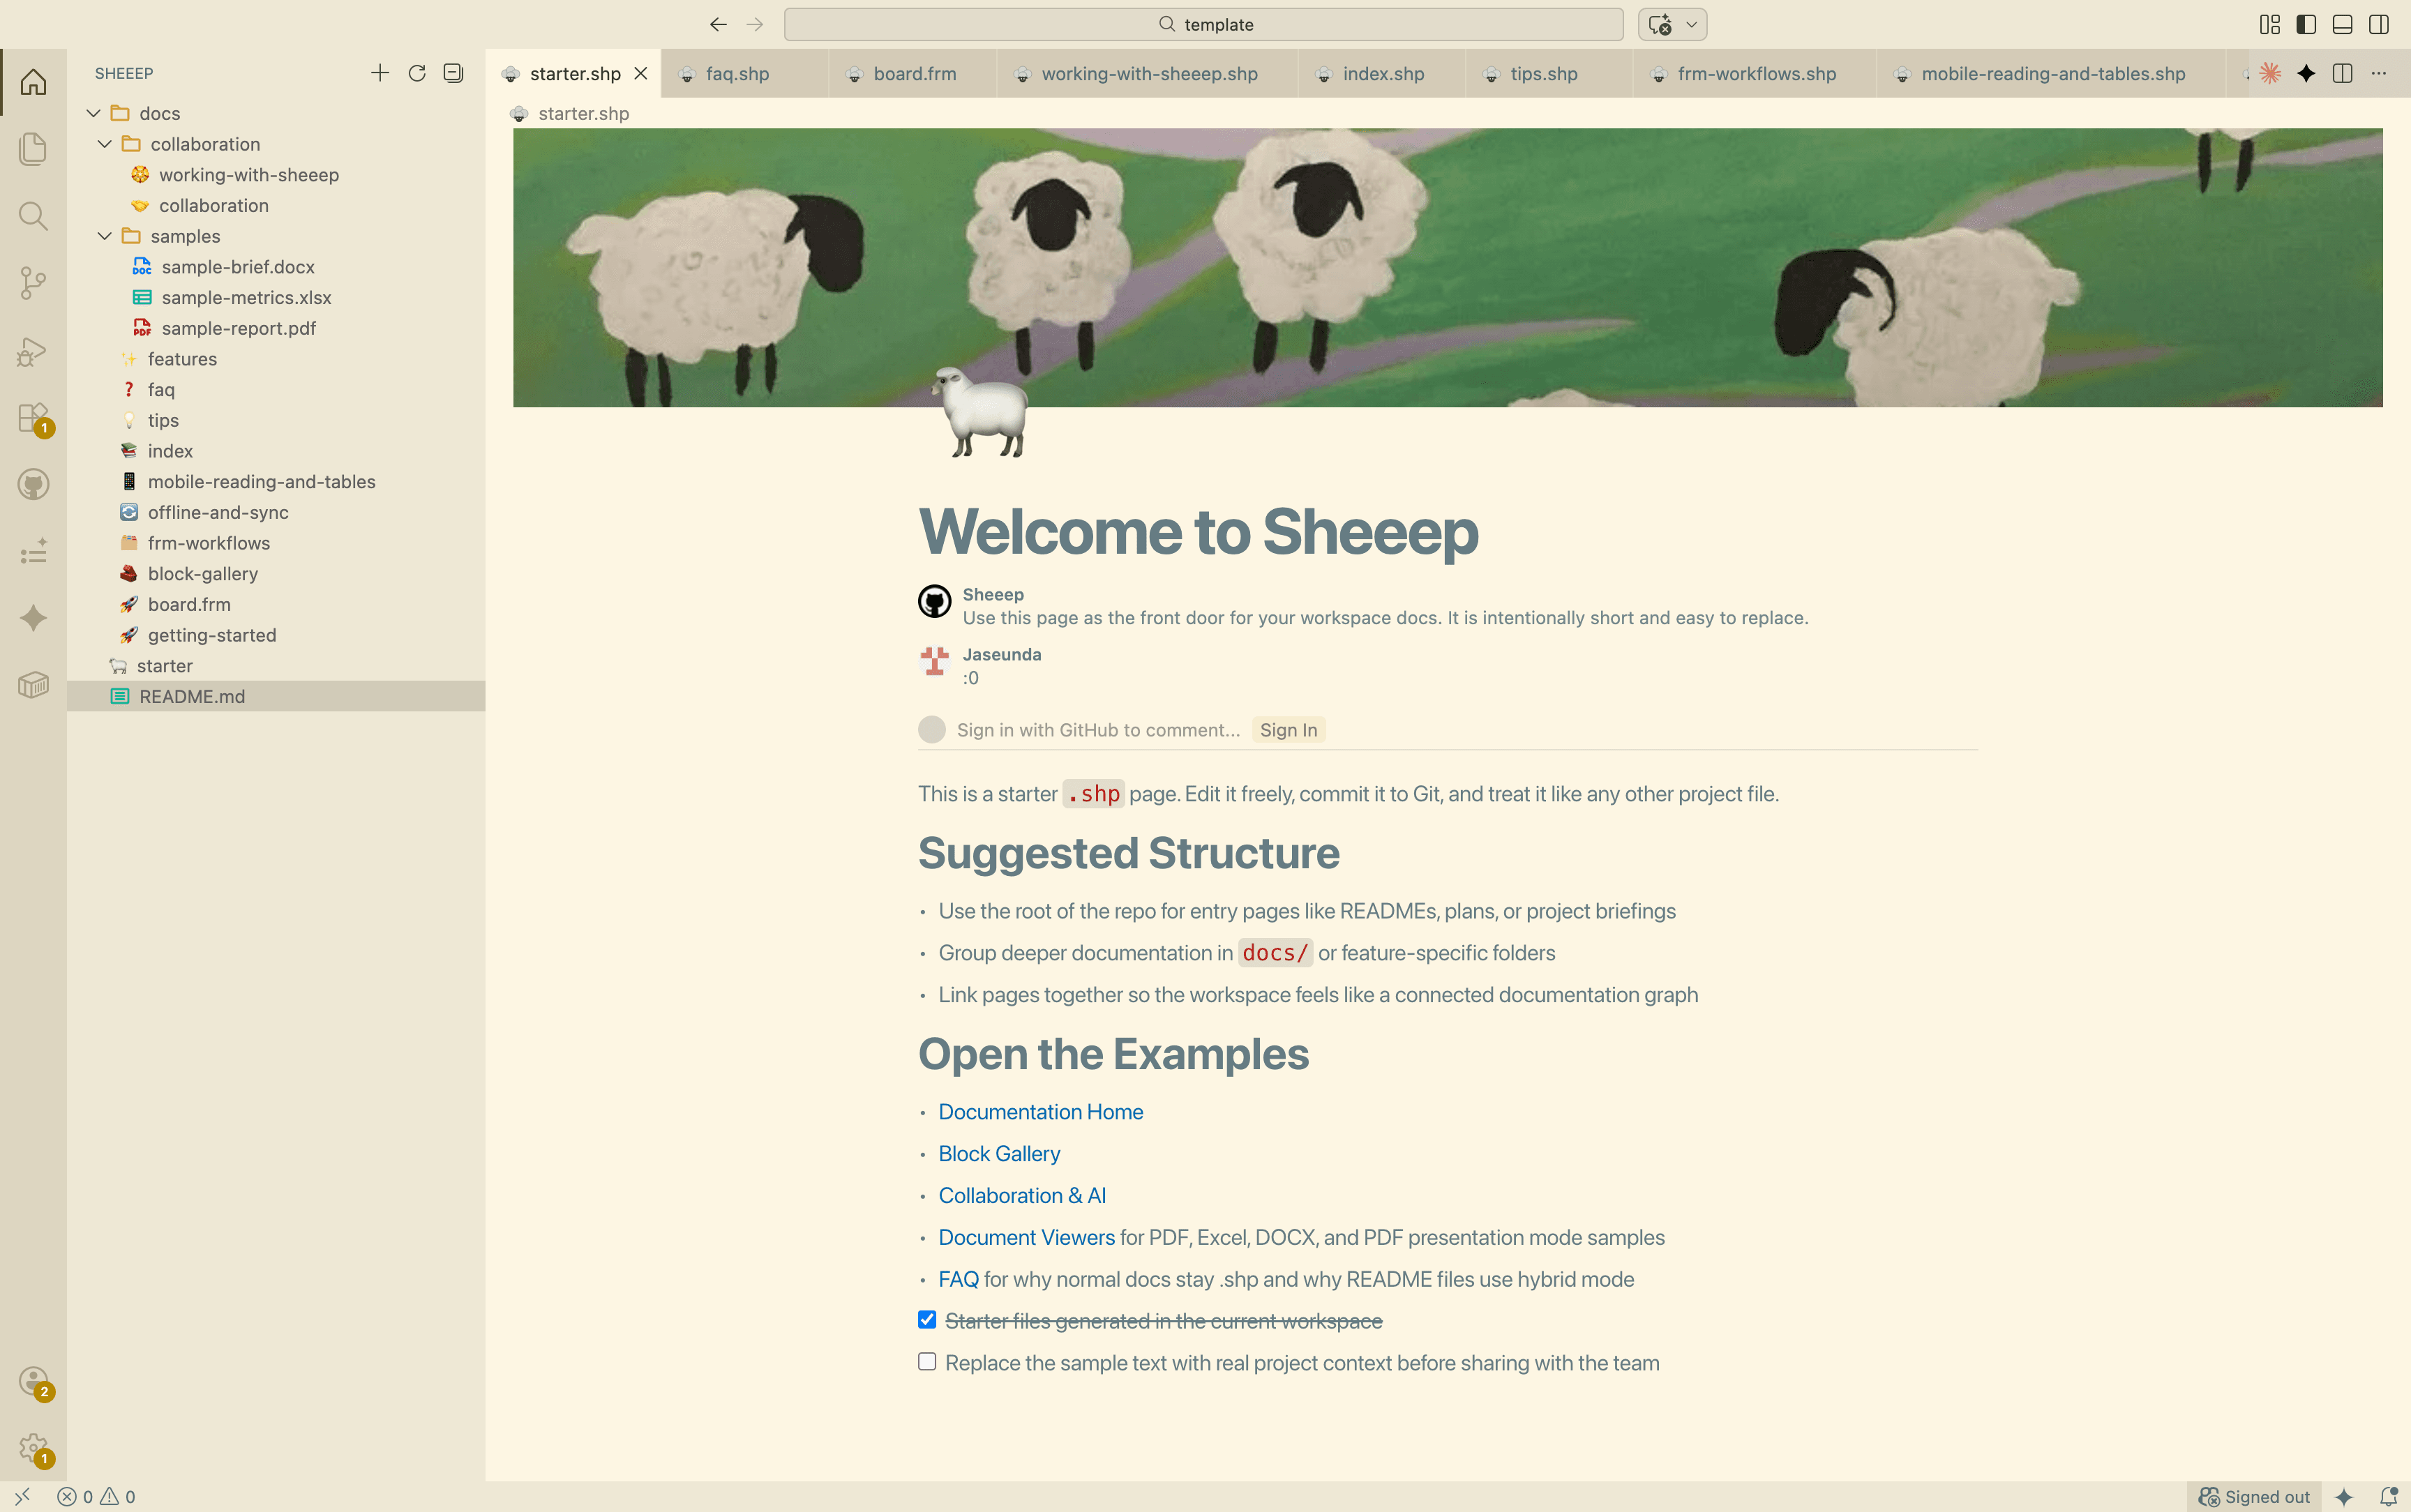Image resolution: width=2411 pixels, height=1512 pixels.
Task: Check the Replace the sample text checkbox
Action: click(926, 1361)
